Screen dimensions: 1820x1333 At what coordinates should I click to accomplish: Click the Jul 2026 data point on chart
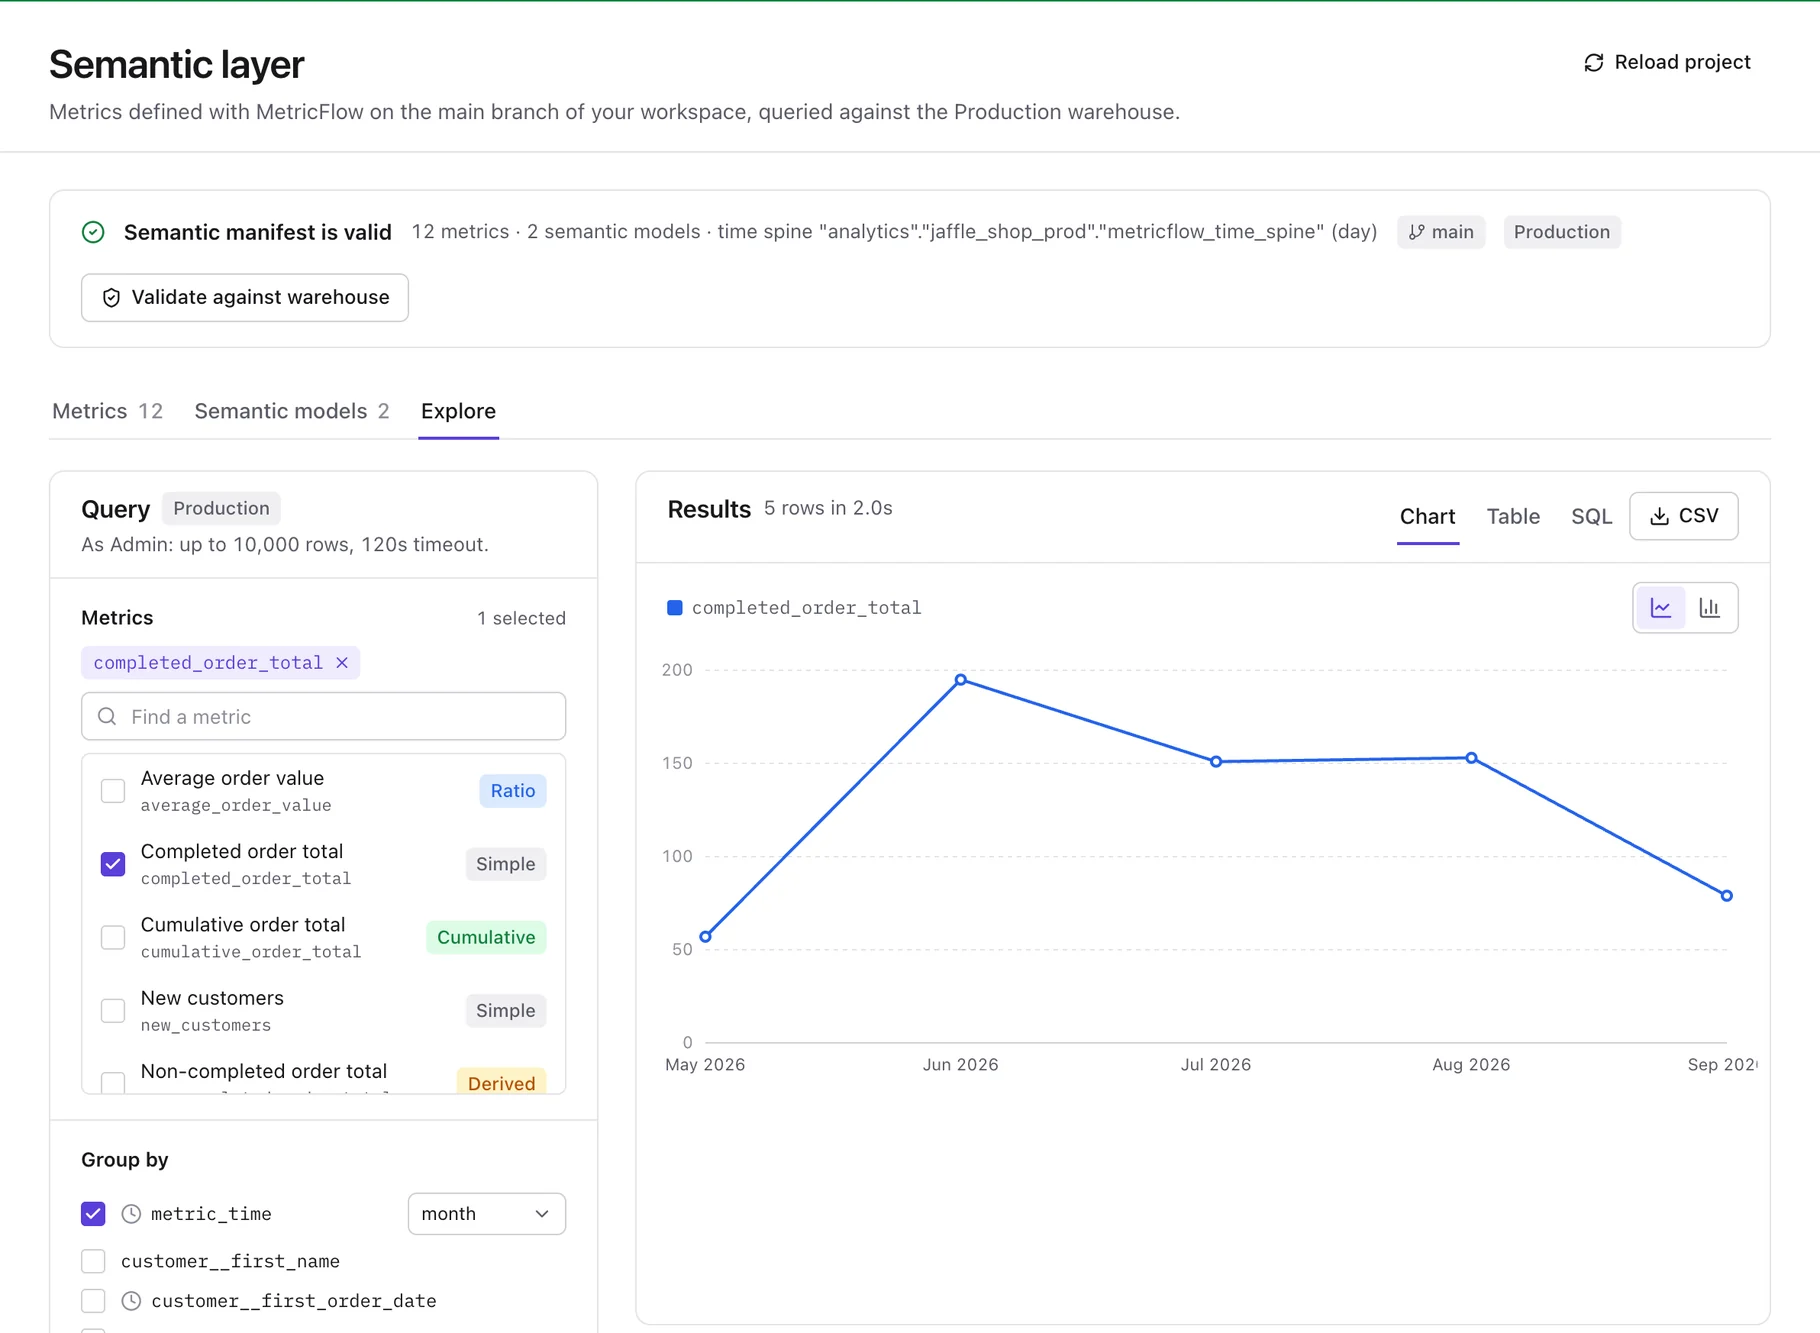click(1216, 762)
